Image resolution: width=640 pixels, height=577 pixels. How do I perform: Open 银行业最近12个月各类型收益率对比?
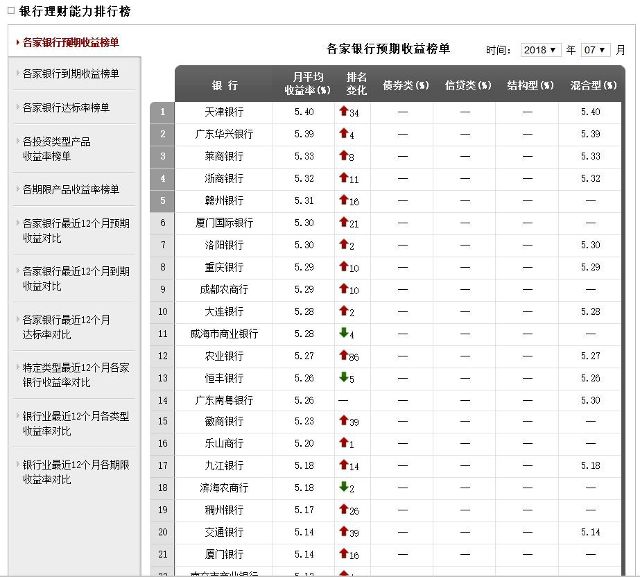click(76, 424)
